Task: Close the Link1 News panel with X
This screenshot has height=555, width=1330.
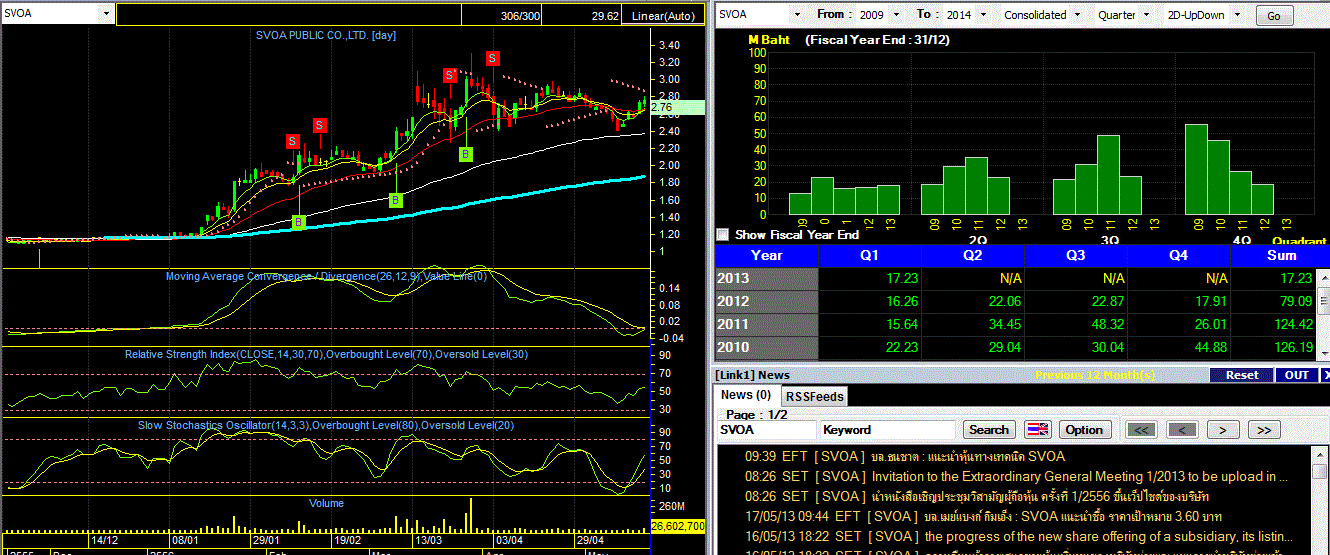Action: [1326, 375]
